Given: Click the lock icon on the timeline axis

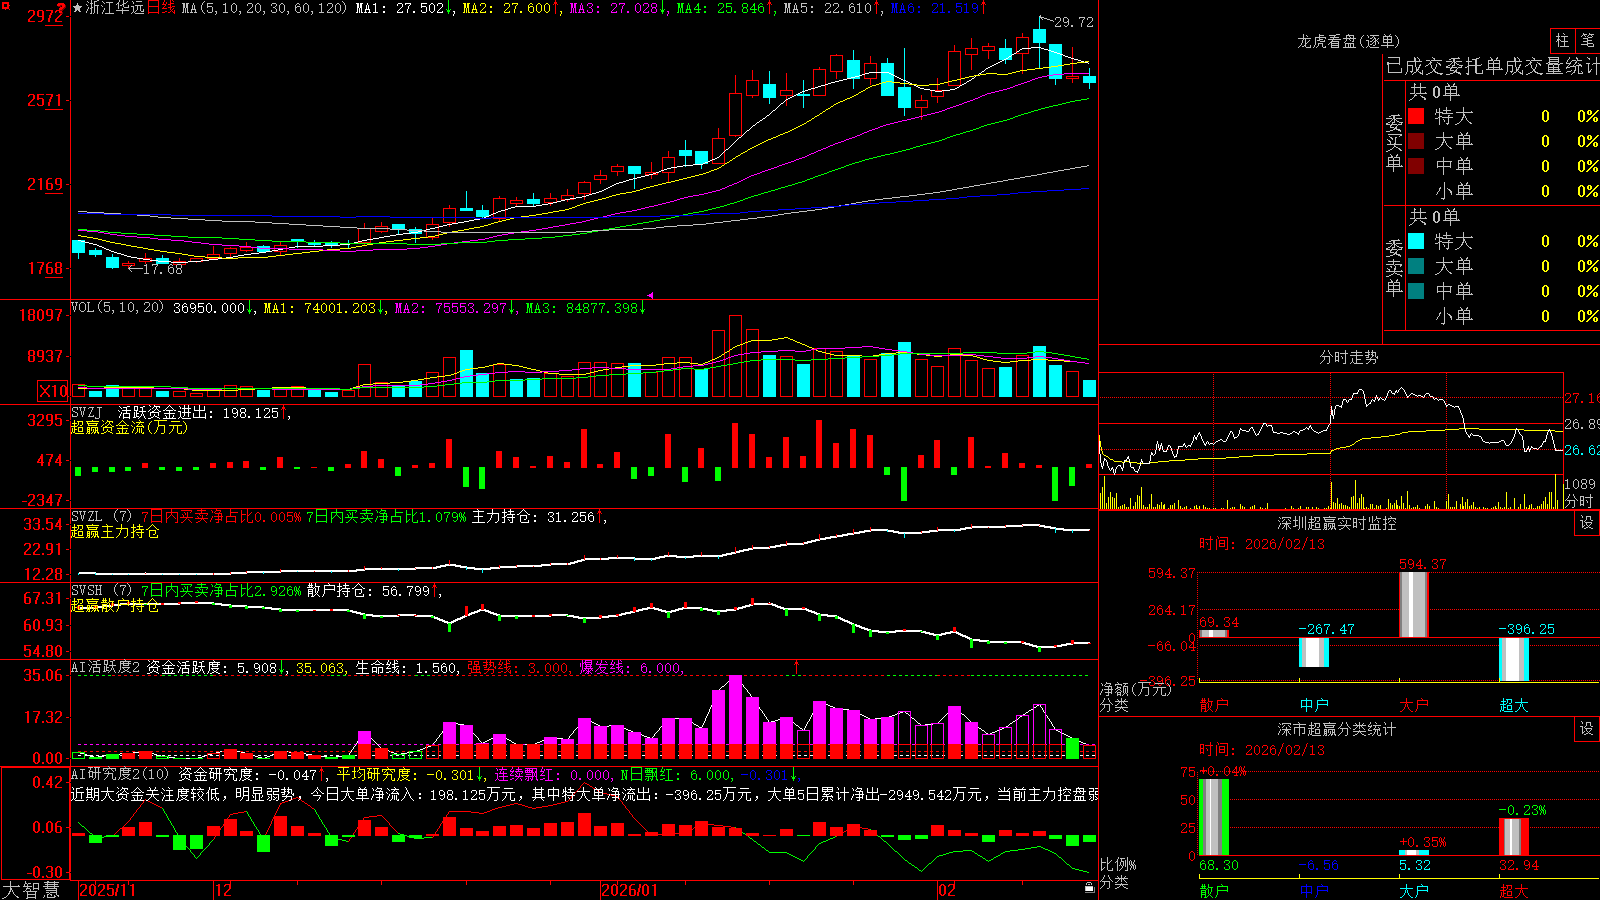Looking at the screenshot, I should coord(1089,888).
